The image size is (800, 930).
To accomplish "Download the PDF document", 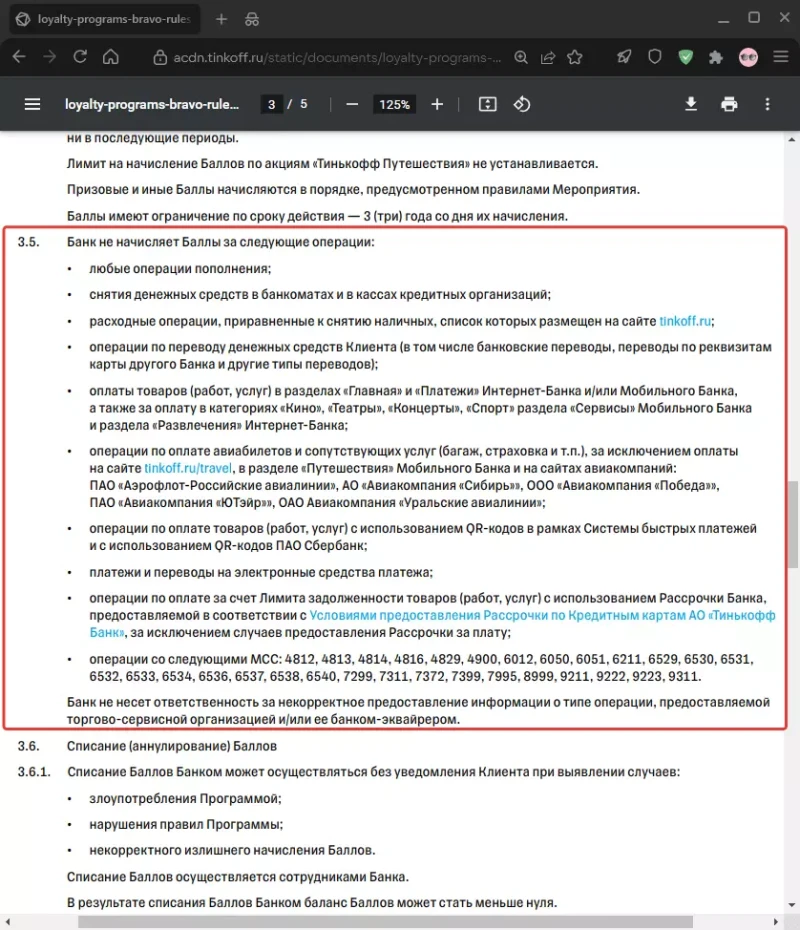I will pos(691,104).
